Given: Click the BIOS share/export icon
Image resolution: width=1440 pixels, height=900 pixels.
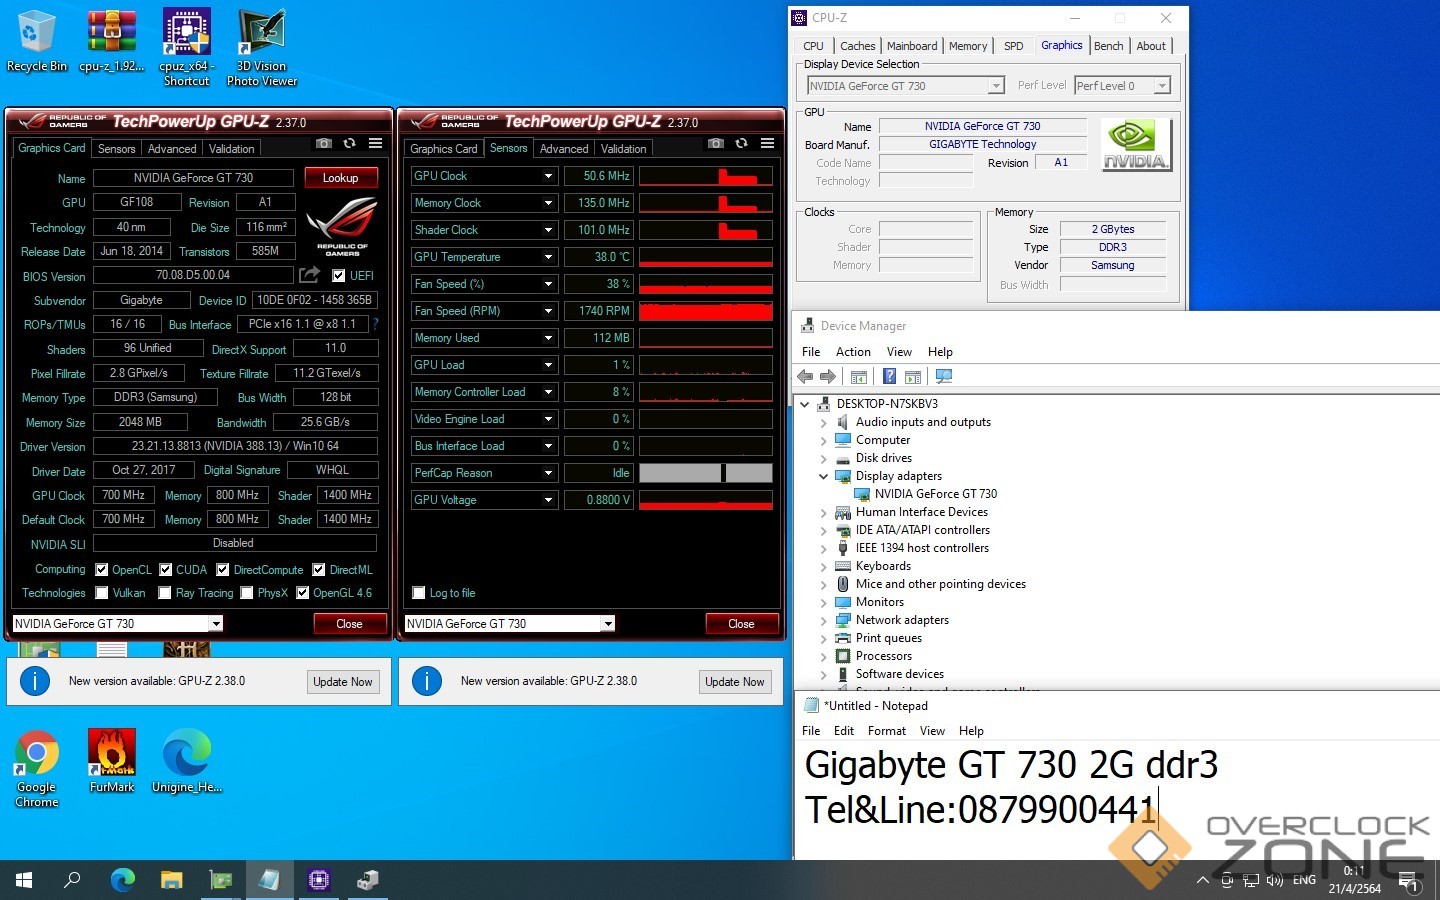Looking at the screenshot, I should point(309,275).
